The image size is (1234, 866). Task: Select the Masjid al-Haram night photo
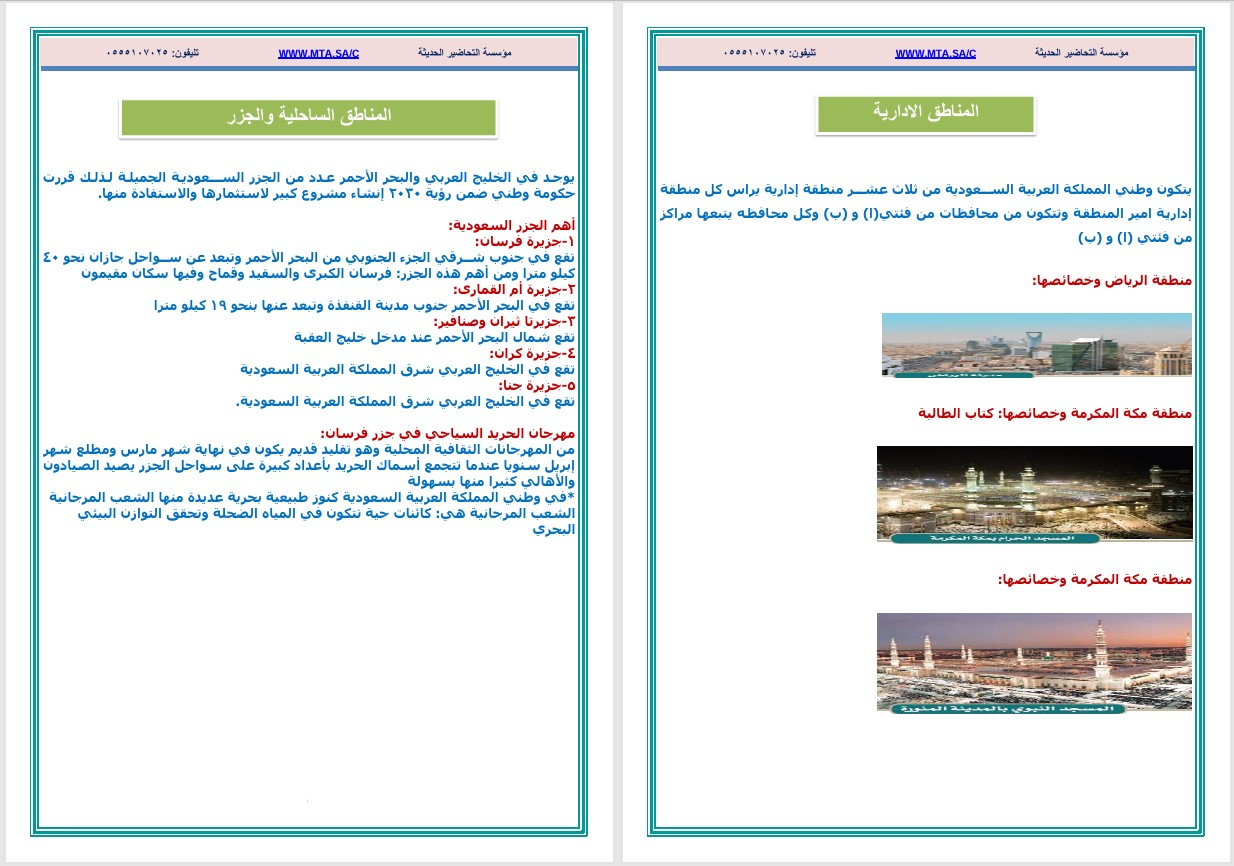tap(1036, 490)
